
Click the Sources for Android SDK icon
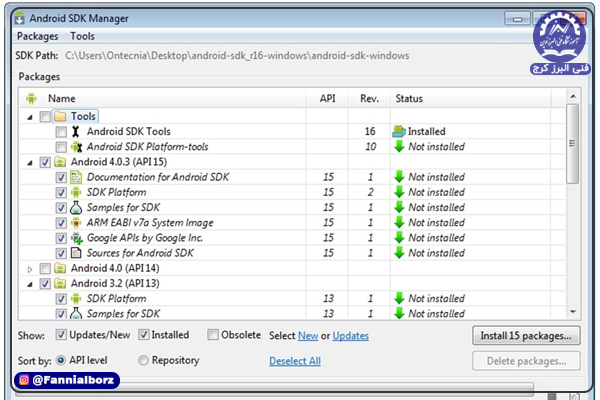[76, 253]
